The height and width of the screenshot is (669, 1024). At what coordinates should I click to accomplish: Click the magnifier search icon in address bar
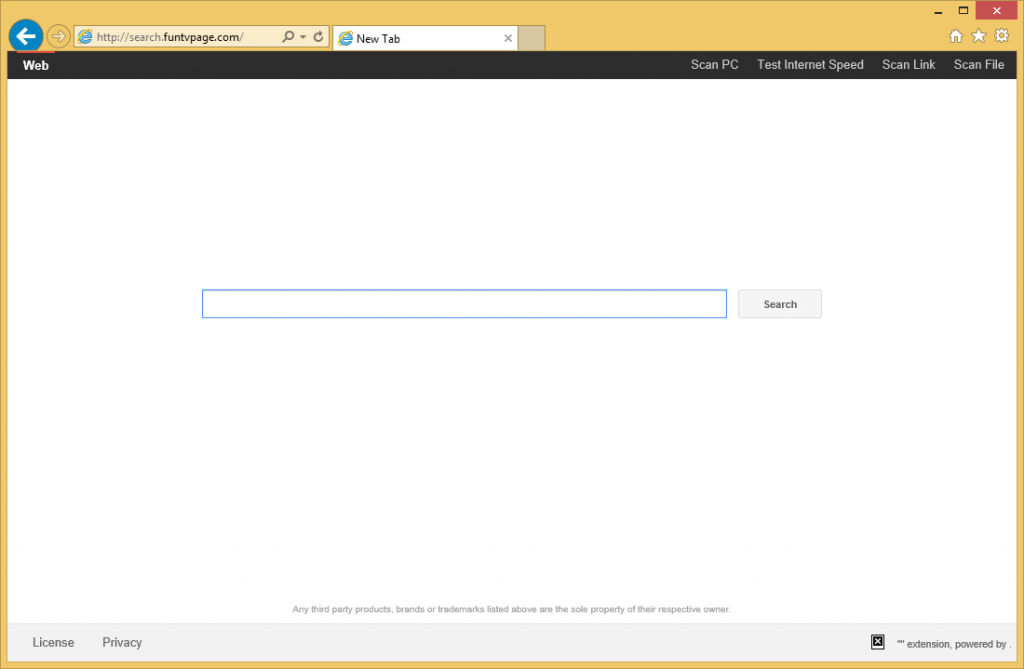tap(288, 37)
